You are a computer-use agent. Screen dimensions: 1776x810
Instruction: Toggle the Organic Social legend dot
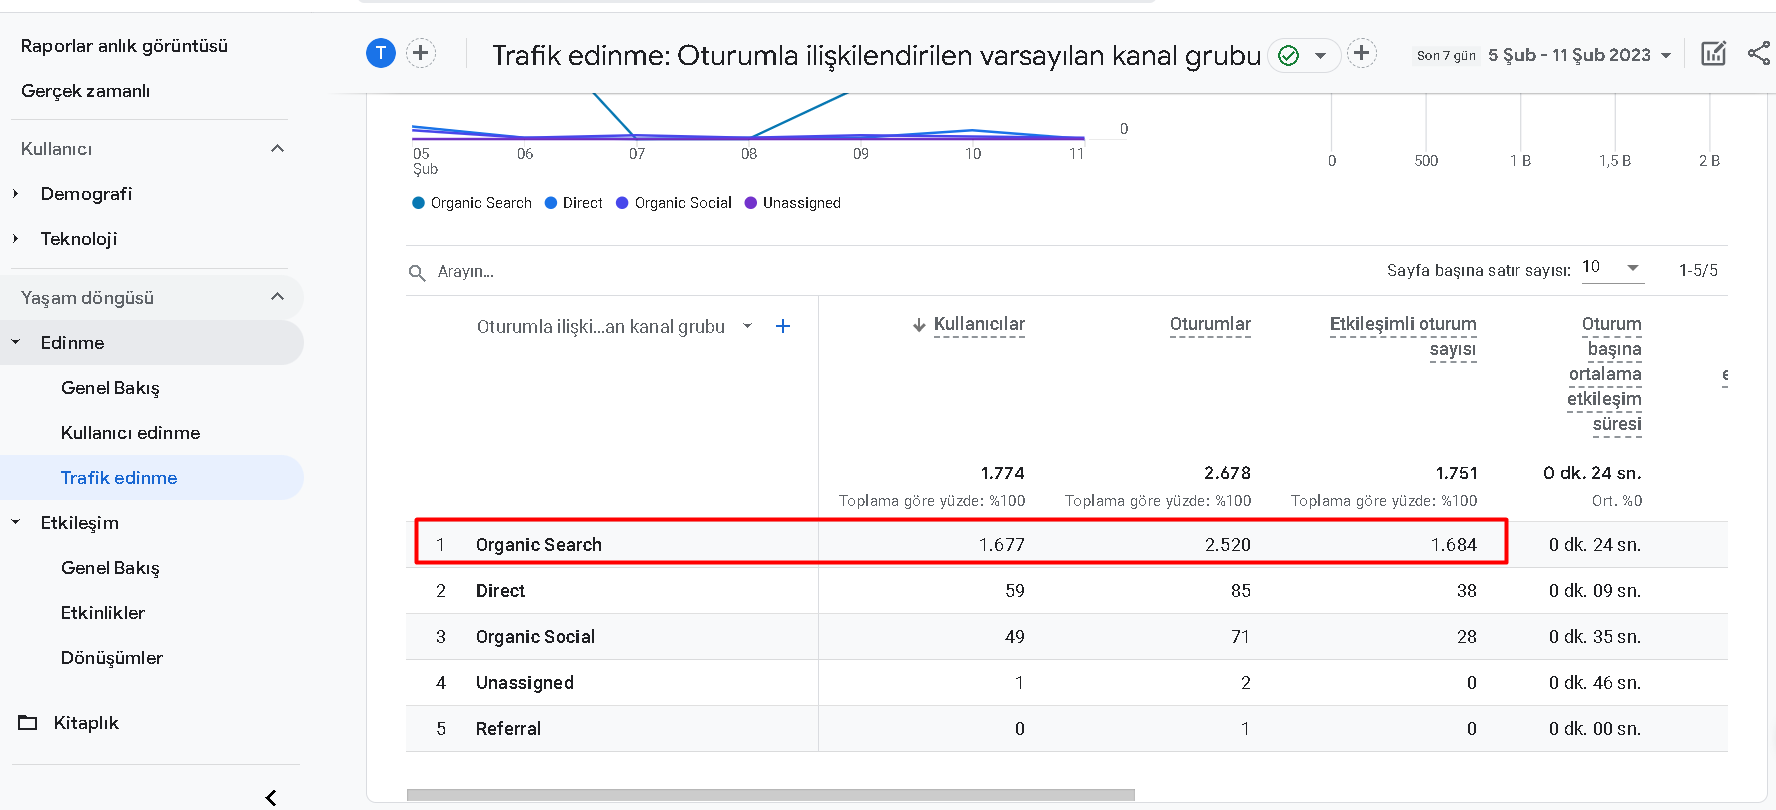click(622, 203)
